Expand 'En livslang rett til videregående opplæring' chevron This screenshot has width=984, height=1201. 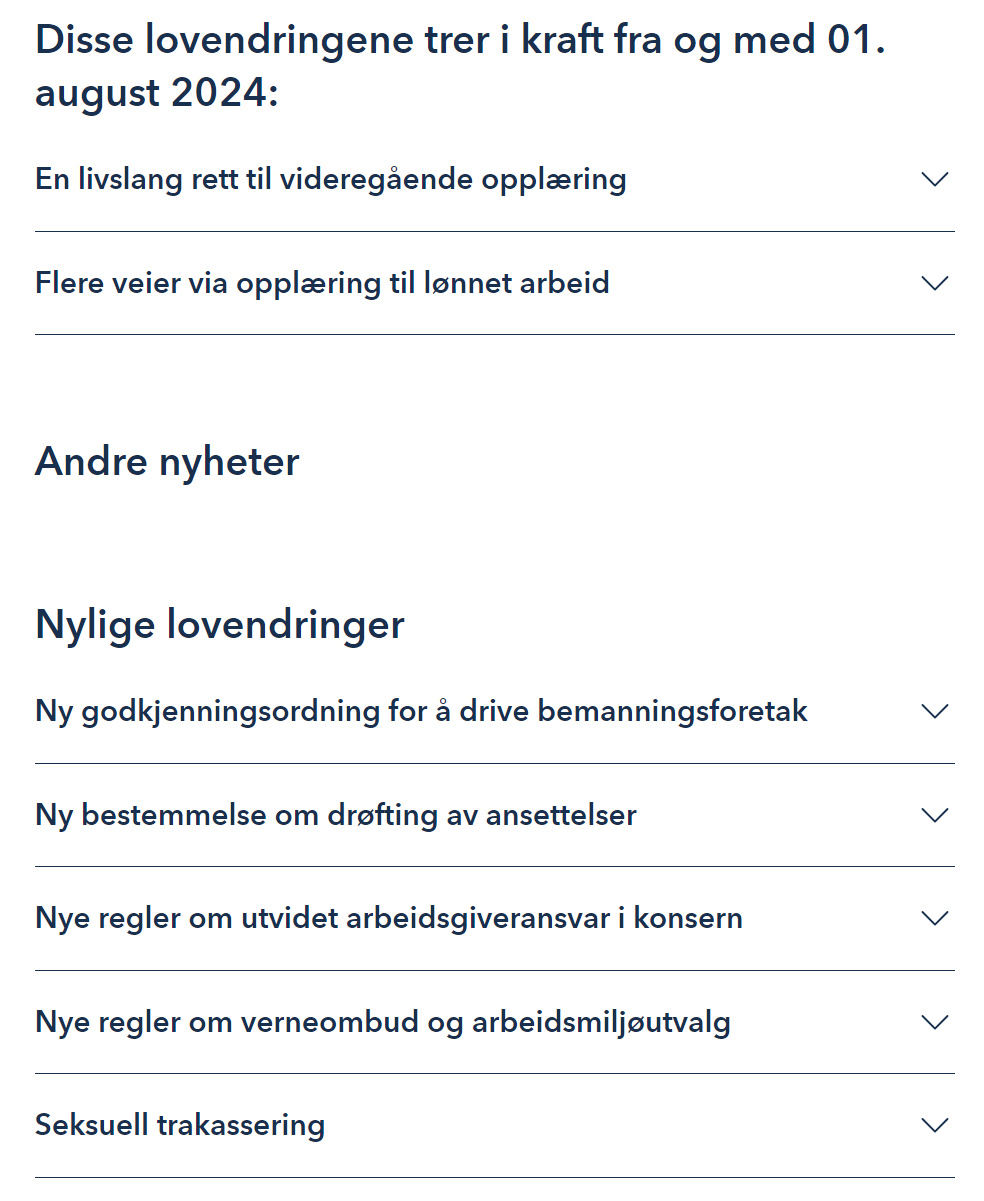pos(934,180)
